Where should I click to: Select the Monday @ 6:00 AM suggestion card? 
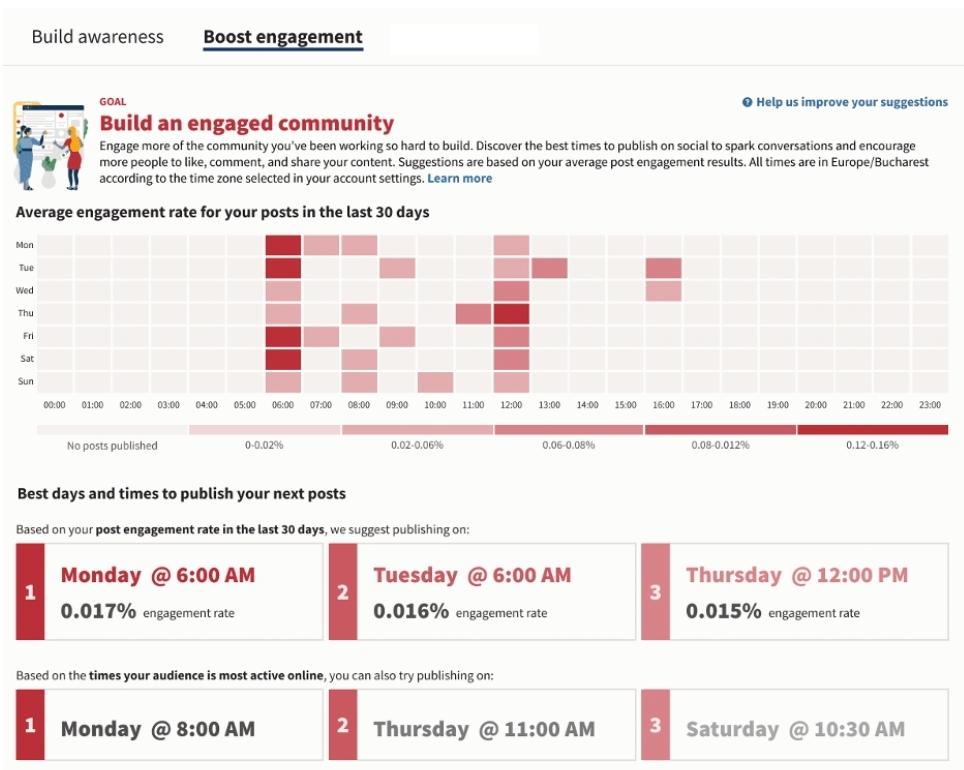[x=170, y=592]
